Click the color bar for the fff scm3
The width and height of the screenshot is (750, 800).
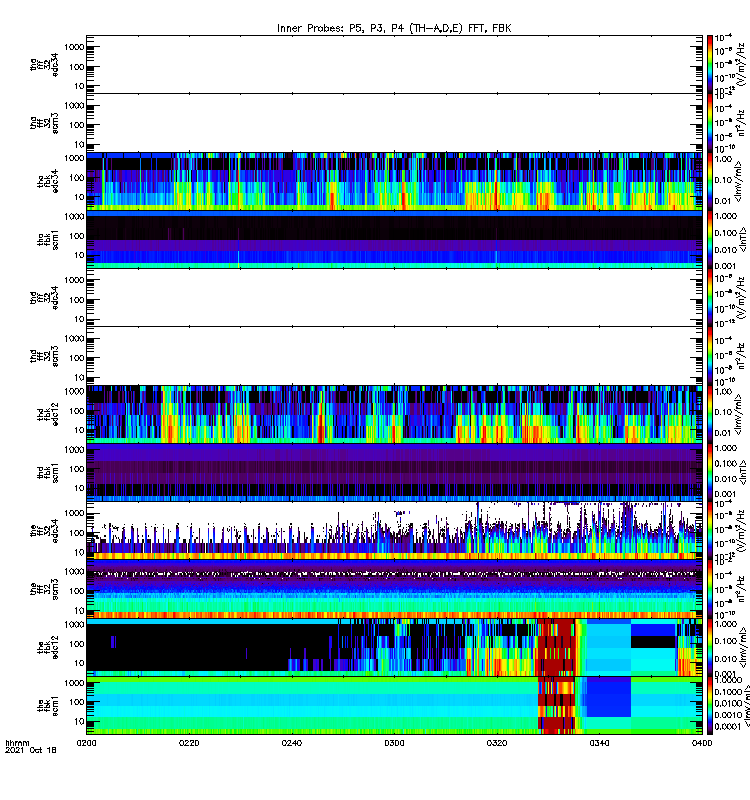[710, 589]
